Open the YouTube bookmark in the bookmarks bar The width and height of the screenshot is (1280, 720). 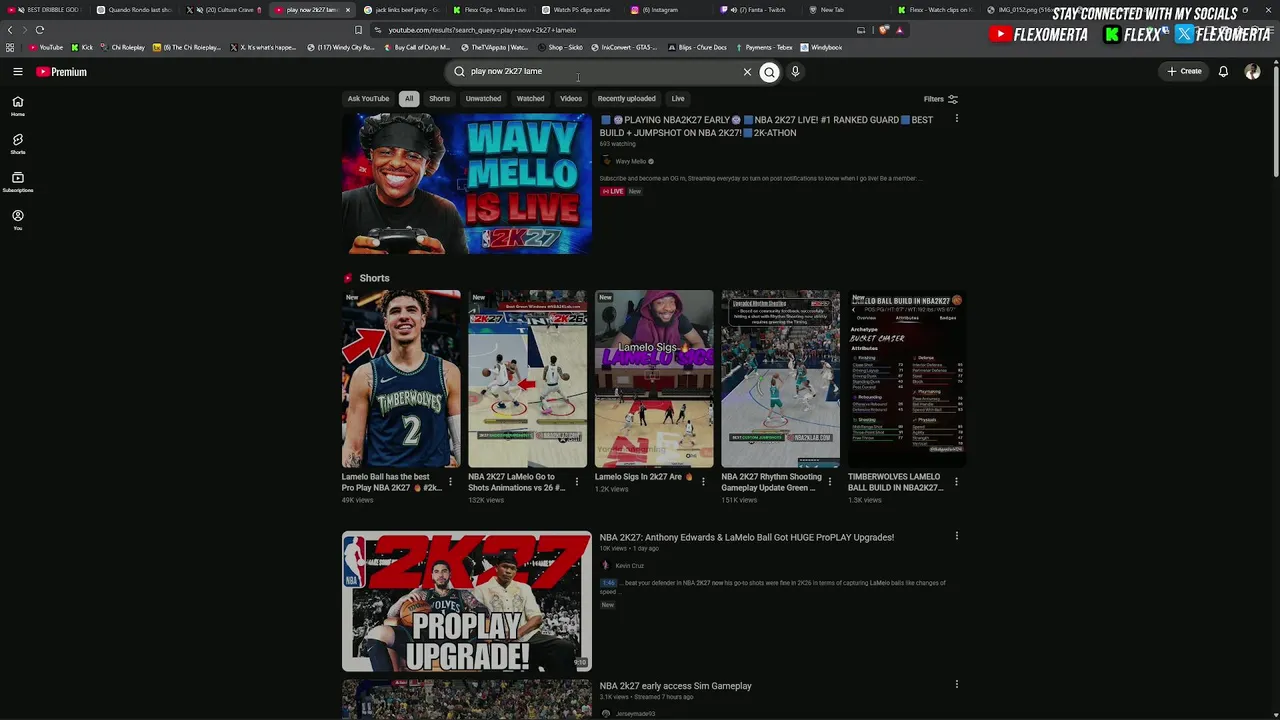46,47
